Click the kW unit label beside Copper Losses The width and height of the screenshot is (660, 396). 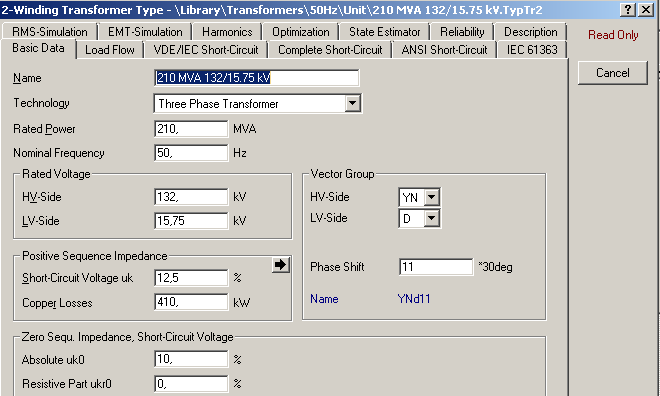click(242, 303)
